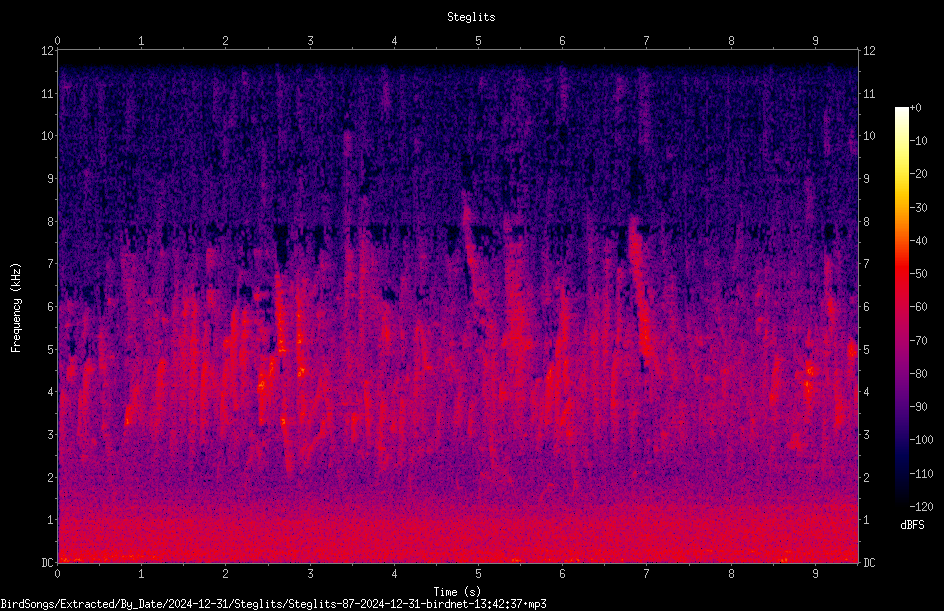Click the 3 kHz label on left axis
Viewport: 944px width, 611px height.
pyautogui.click(x=51, y=435)
